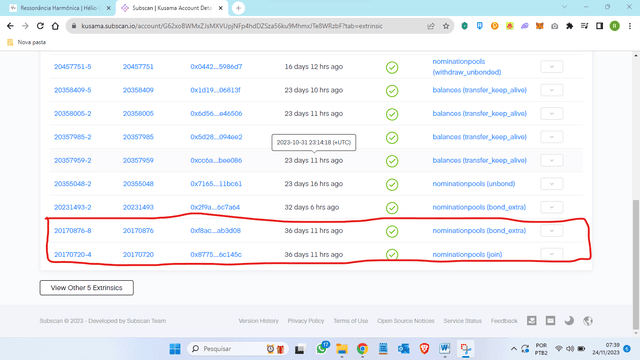This screenshot has width=640, height=360.
Task: Open block 20170876 link
Action: click(138, 231)
